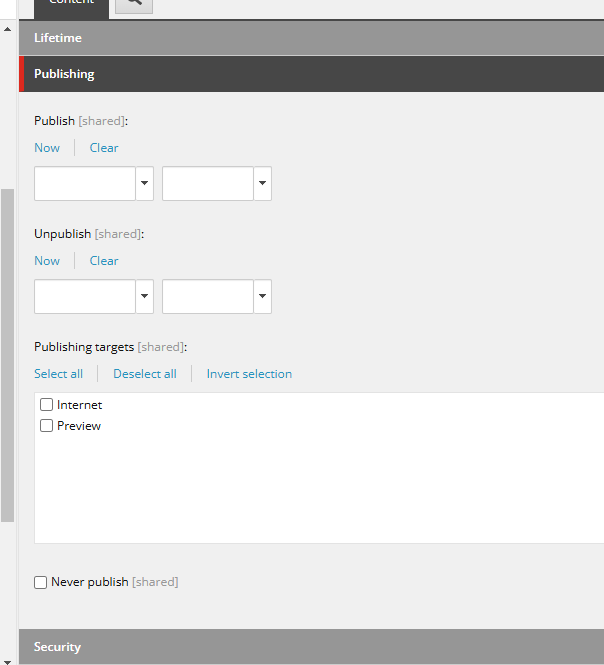Screen dimensions: 604x665
Task: Click Invert selection link
Action: click(x=249, y=374)
